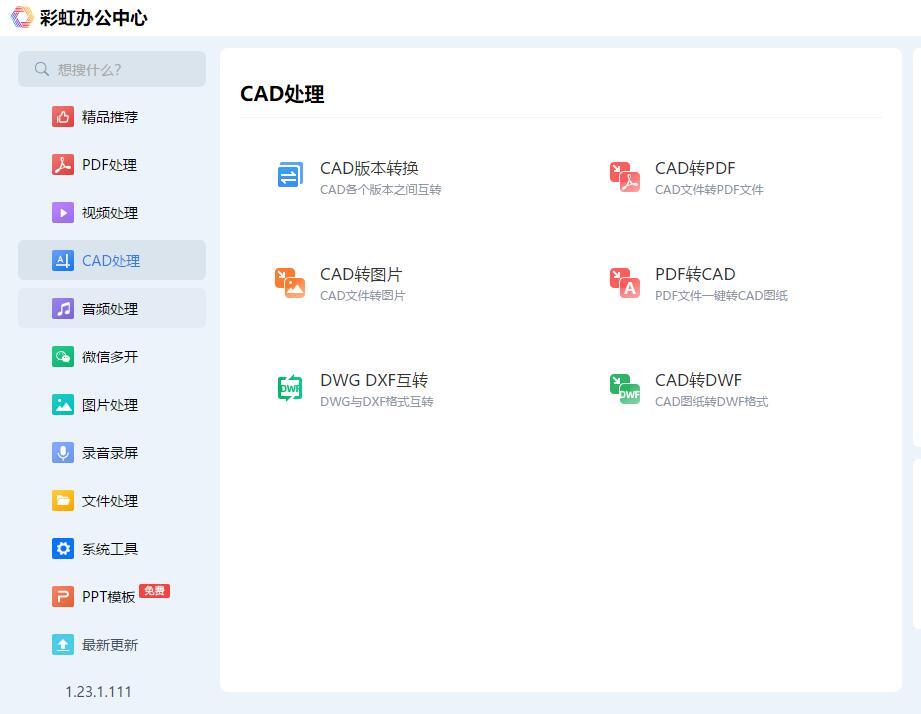The image size is (921, 714).
Task: Click the 录音录屏 microphone icon
Action: [x=63, y=453]
